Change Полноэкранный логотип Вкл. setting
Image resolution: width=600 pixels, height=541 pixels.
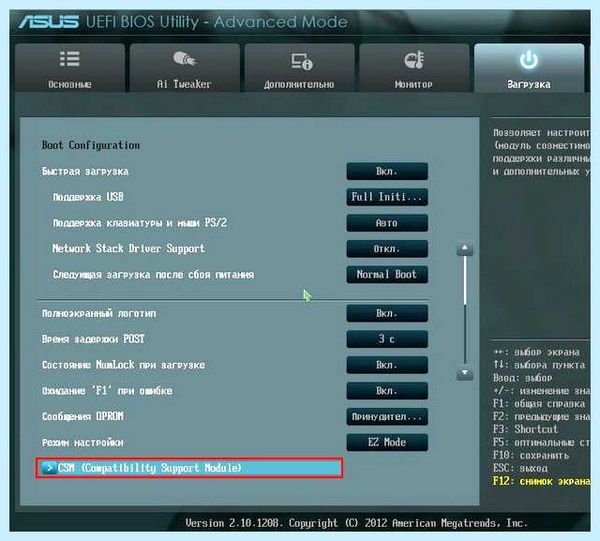387,313
